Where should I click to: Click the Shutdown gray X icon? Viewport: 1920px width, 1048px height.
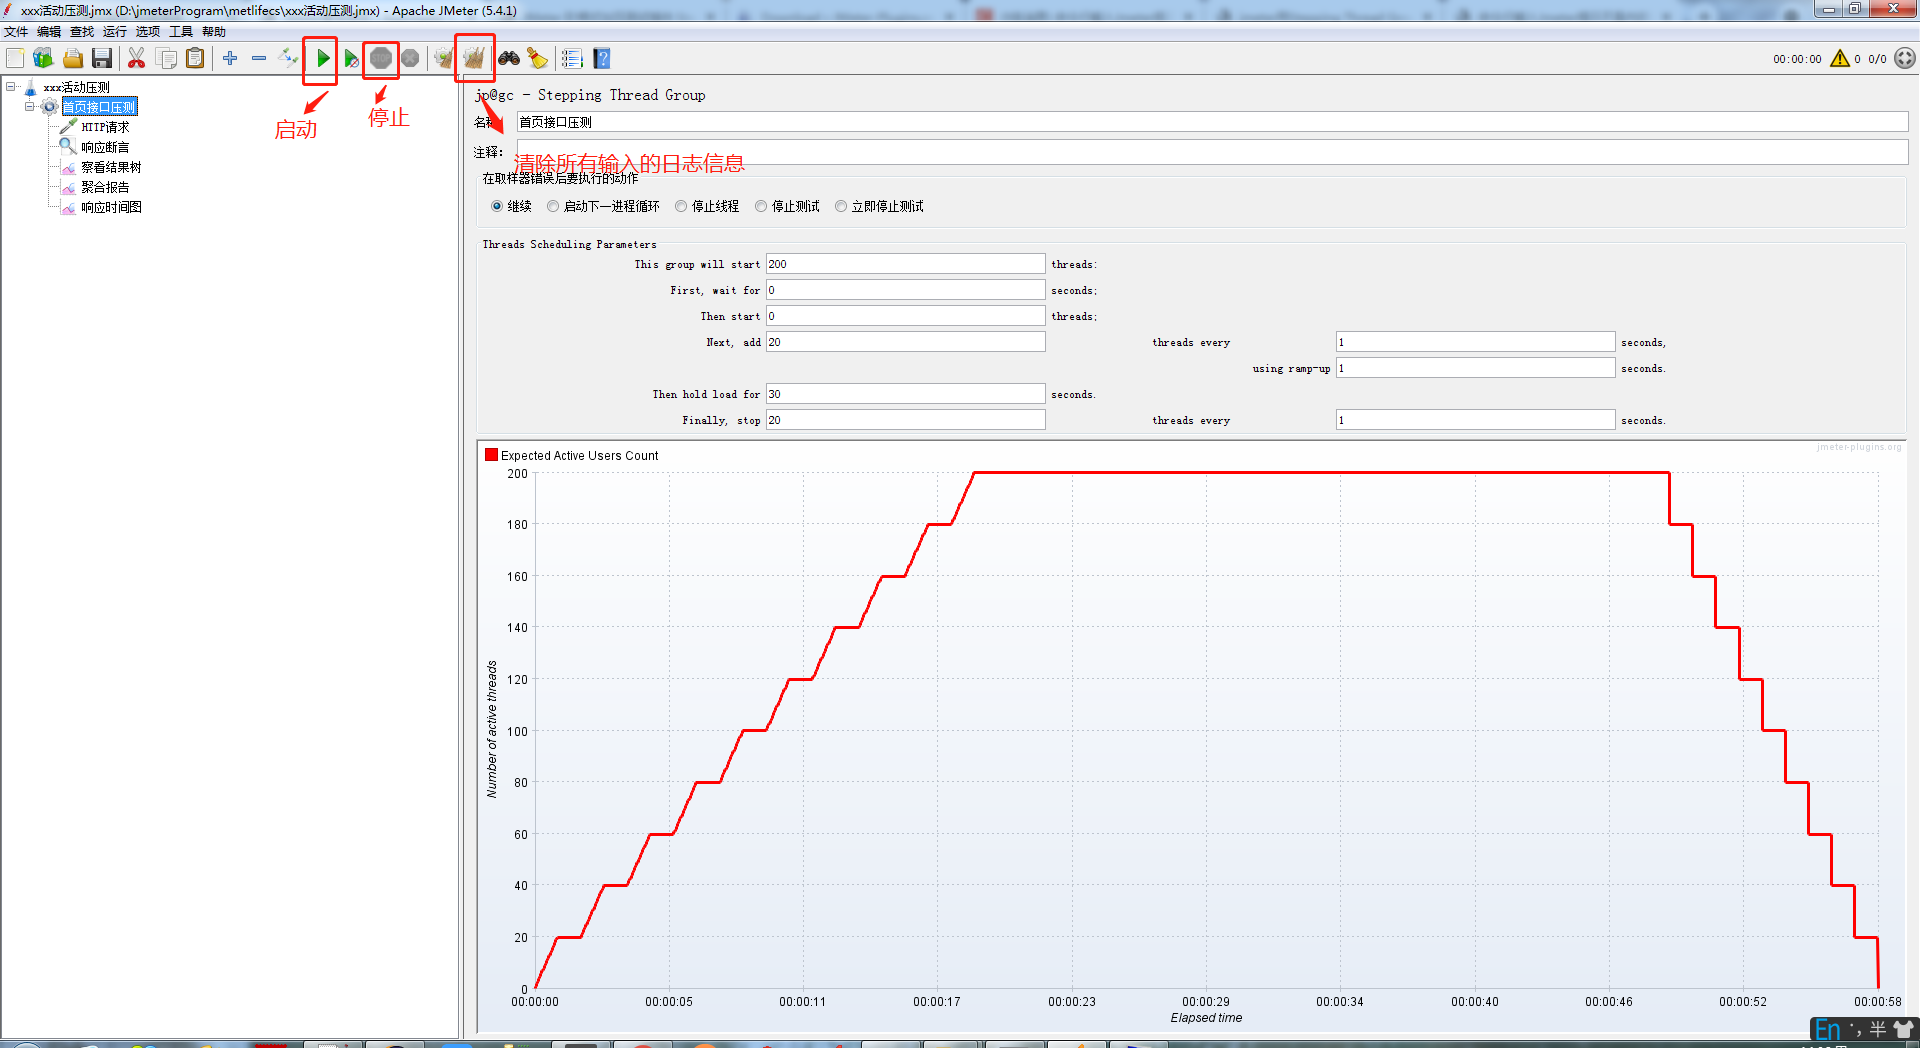click(x=410, y=58)
